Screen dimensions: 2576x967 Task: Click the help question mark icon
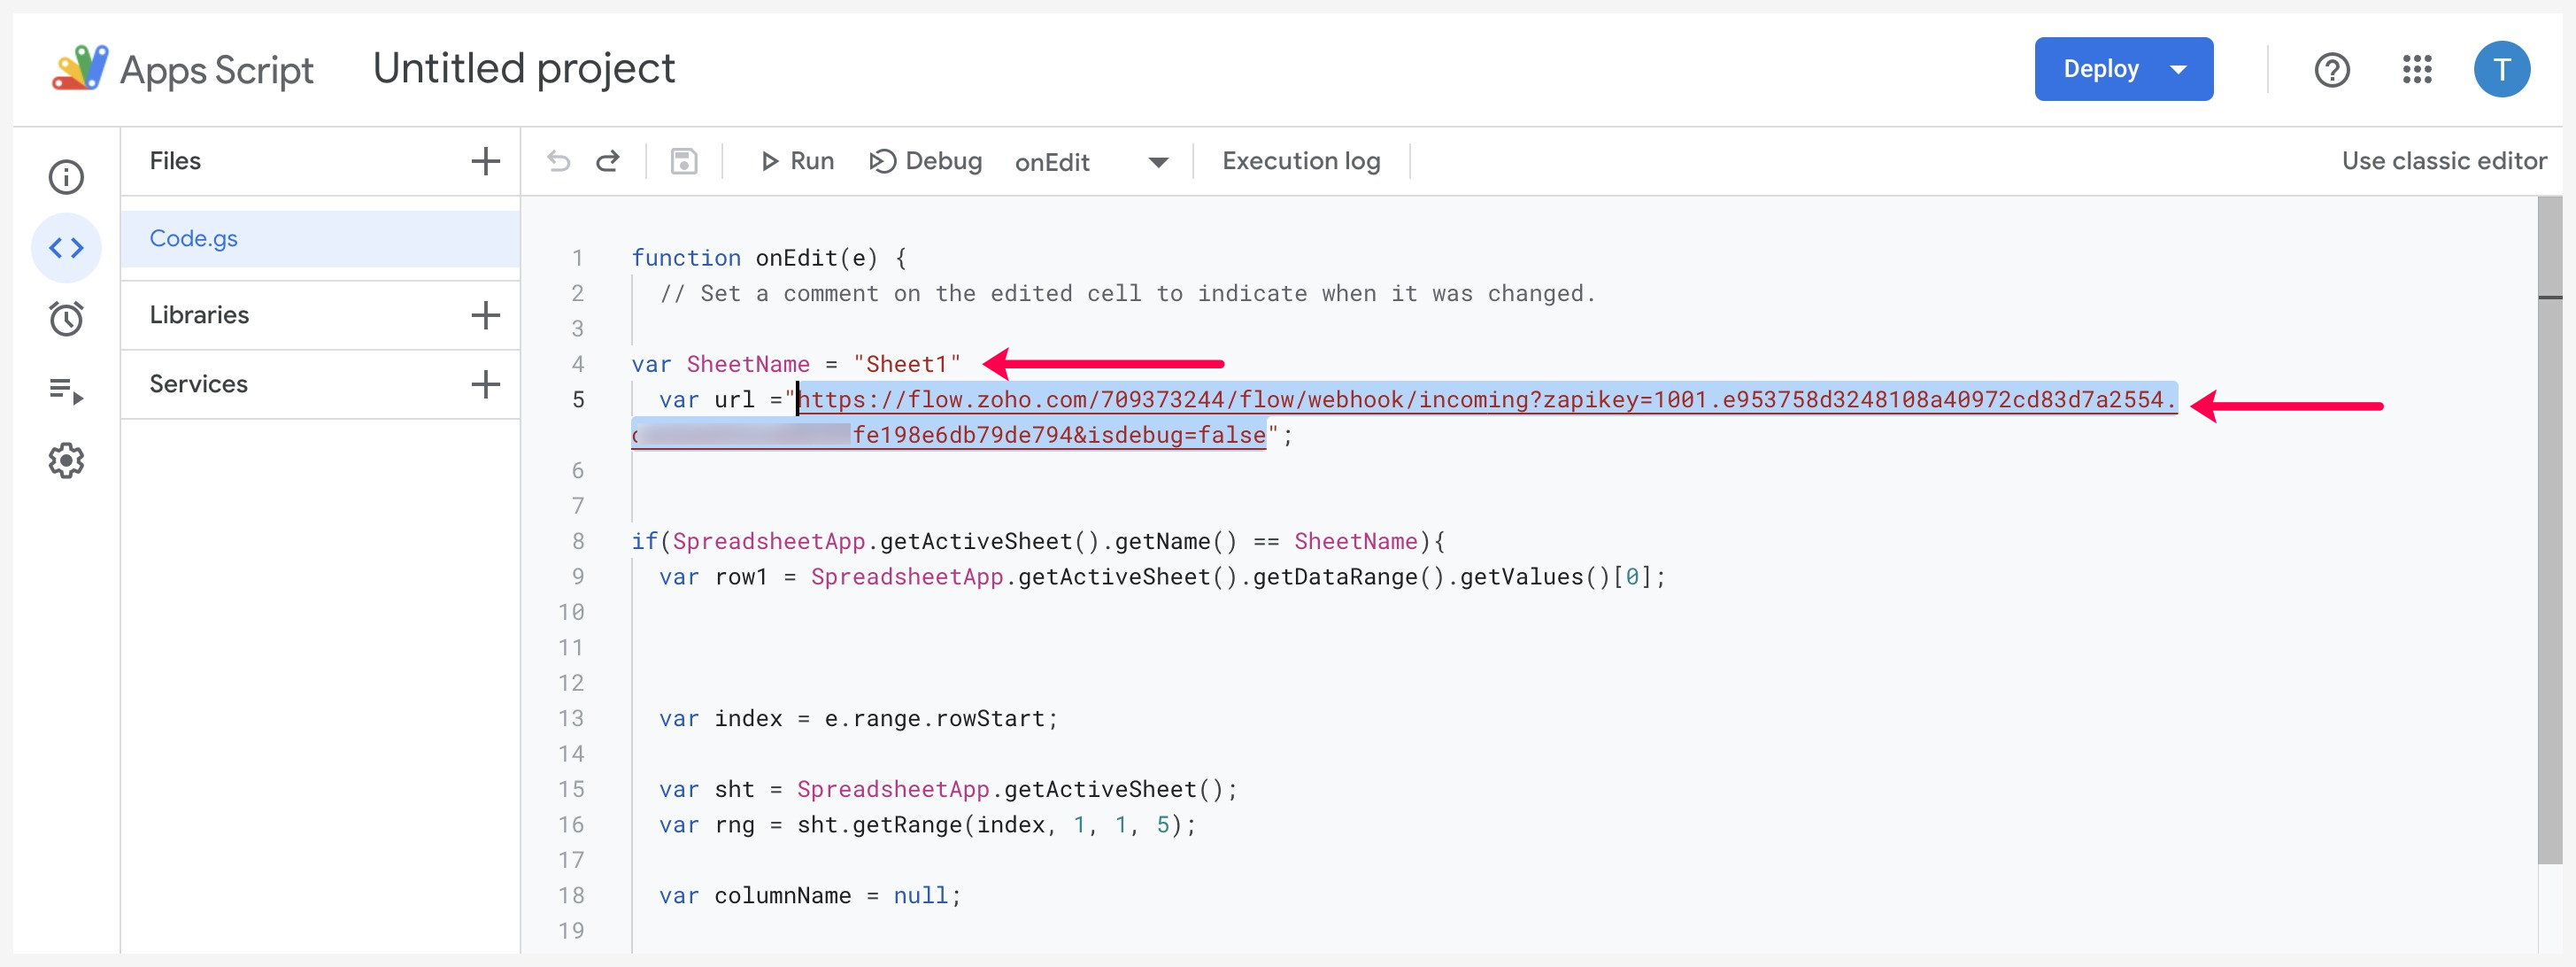[x=2331, y=69]
